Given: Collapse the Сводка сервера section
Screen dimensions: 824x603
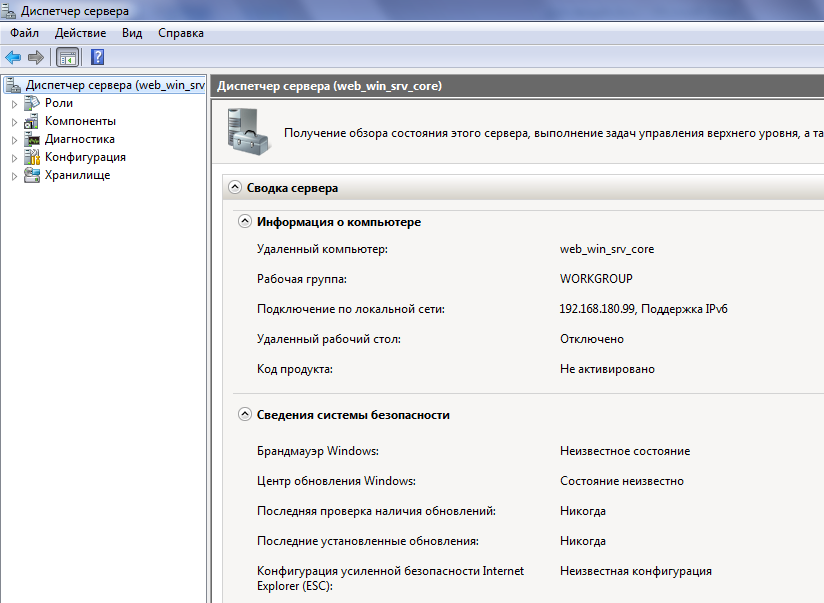Looking at the screenshot, I should [234, 187].
